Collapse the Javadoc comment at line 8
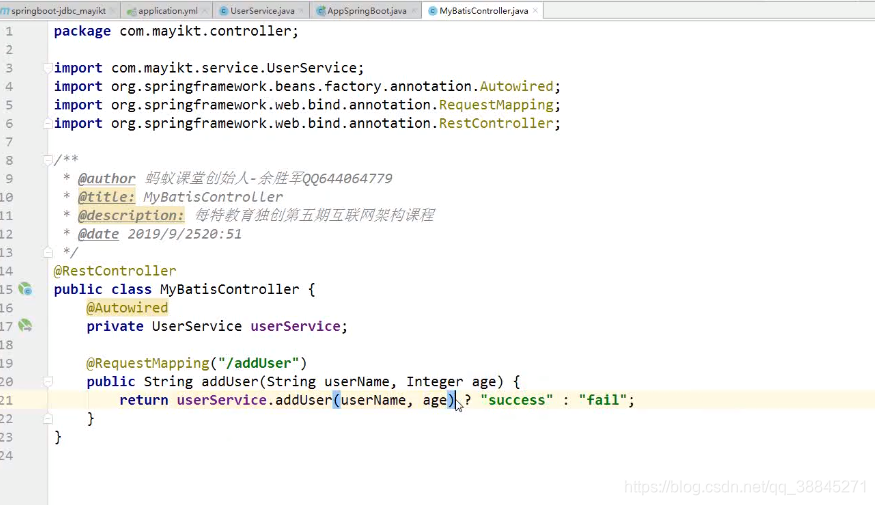The image size is (875, 505). [48, 160]
